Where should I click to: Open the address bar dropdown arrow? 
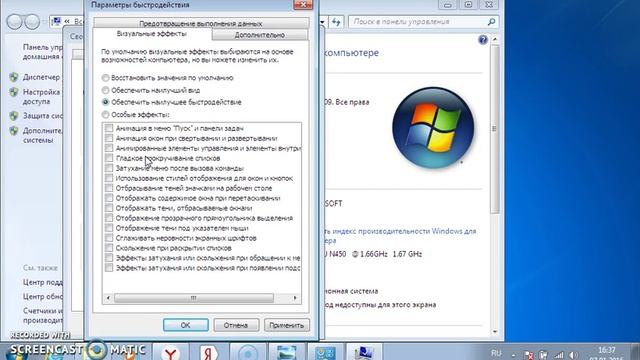[x=322, y=22]
